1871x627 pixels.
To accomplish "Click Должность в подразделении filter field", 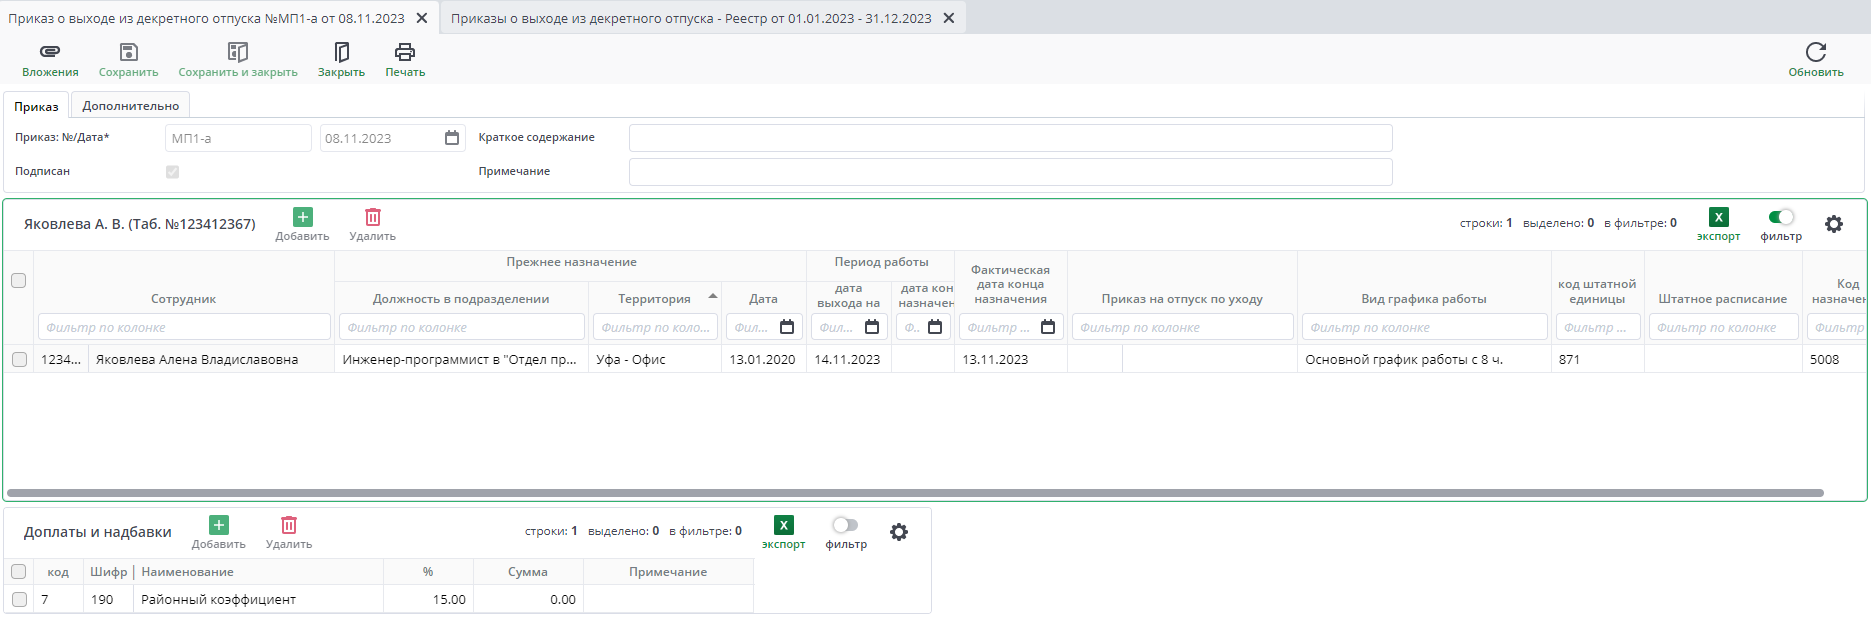I will (x=461, y=327).
